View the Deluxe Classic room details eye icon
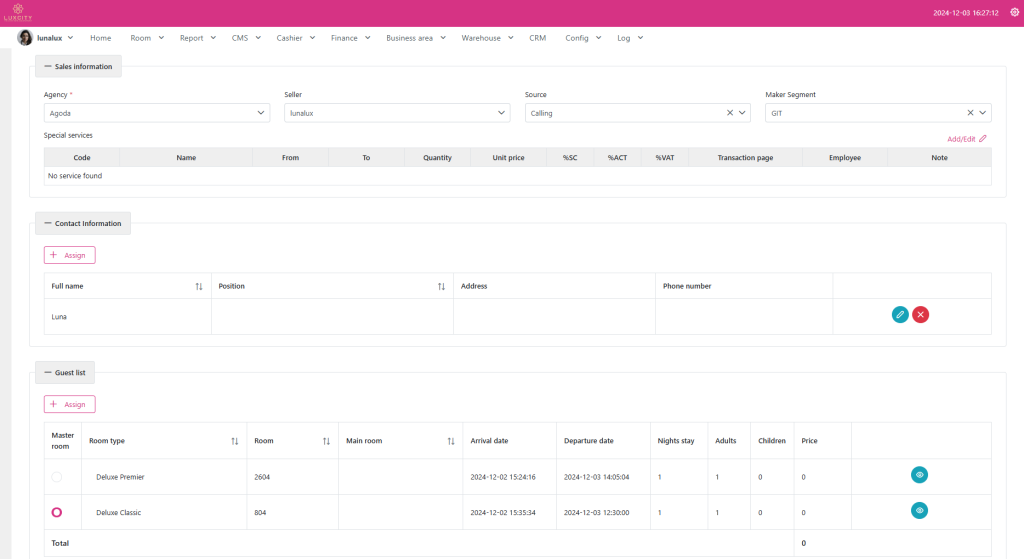 click(919, 510)
